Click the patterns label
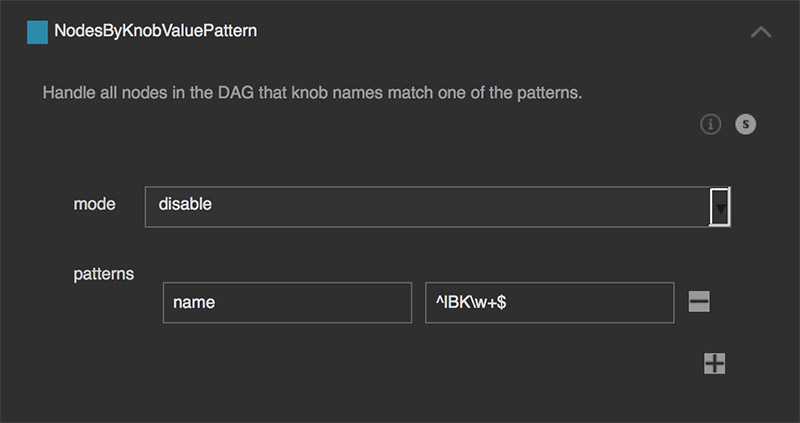 pos(104,273)
